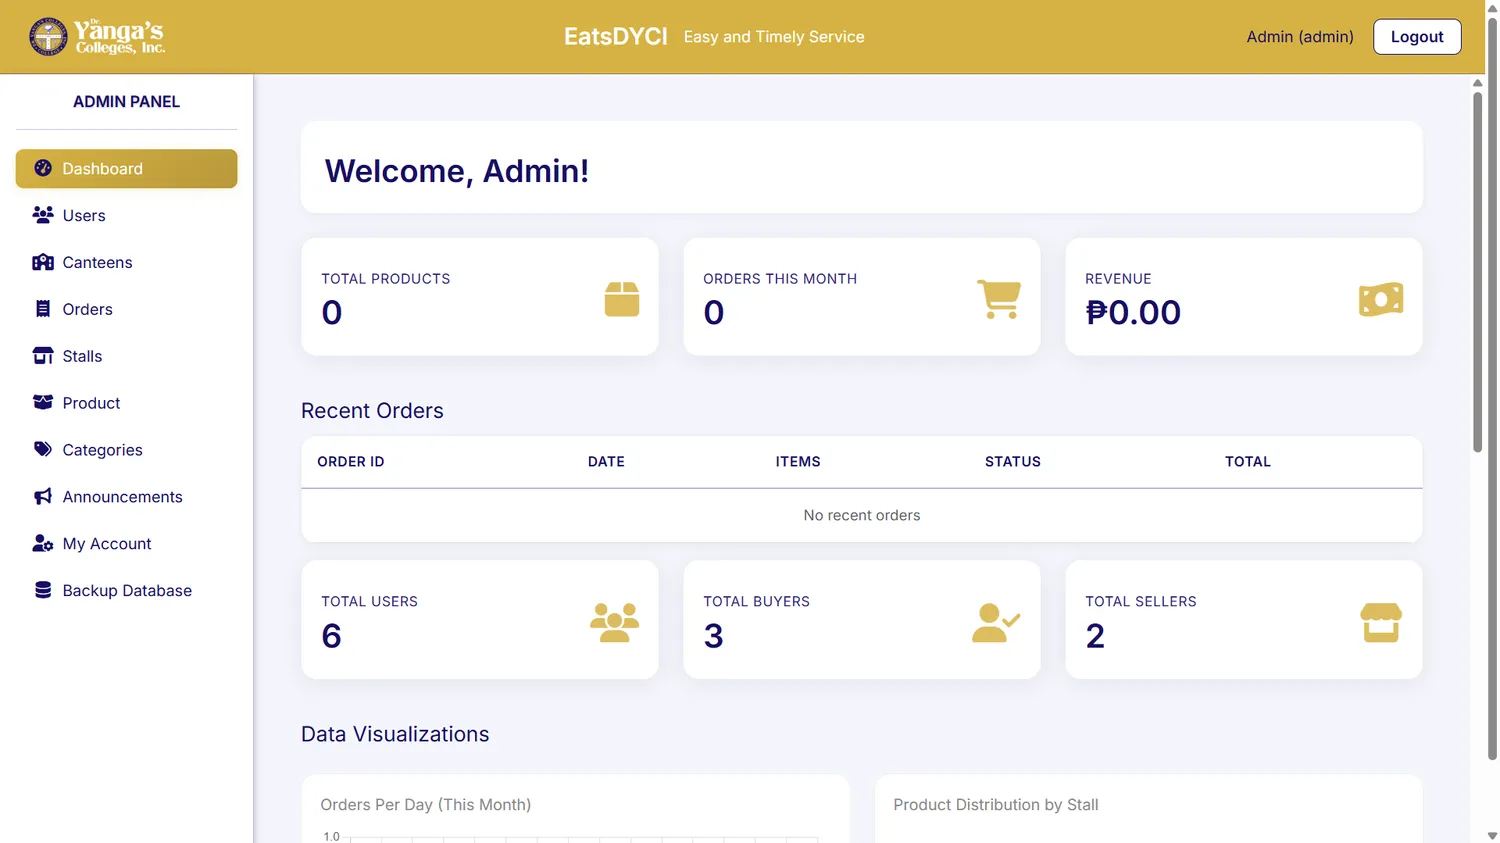Click the Data Visualizations heading
1500x843 pixels.
(x=395, y=734)
